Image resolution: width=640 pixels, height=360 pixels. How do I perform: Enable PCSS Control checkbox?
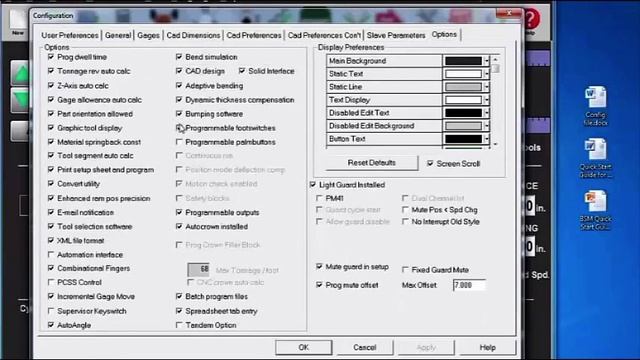[51, 282]
